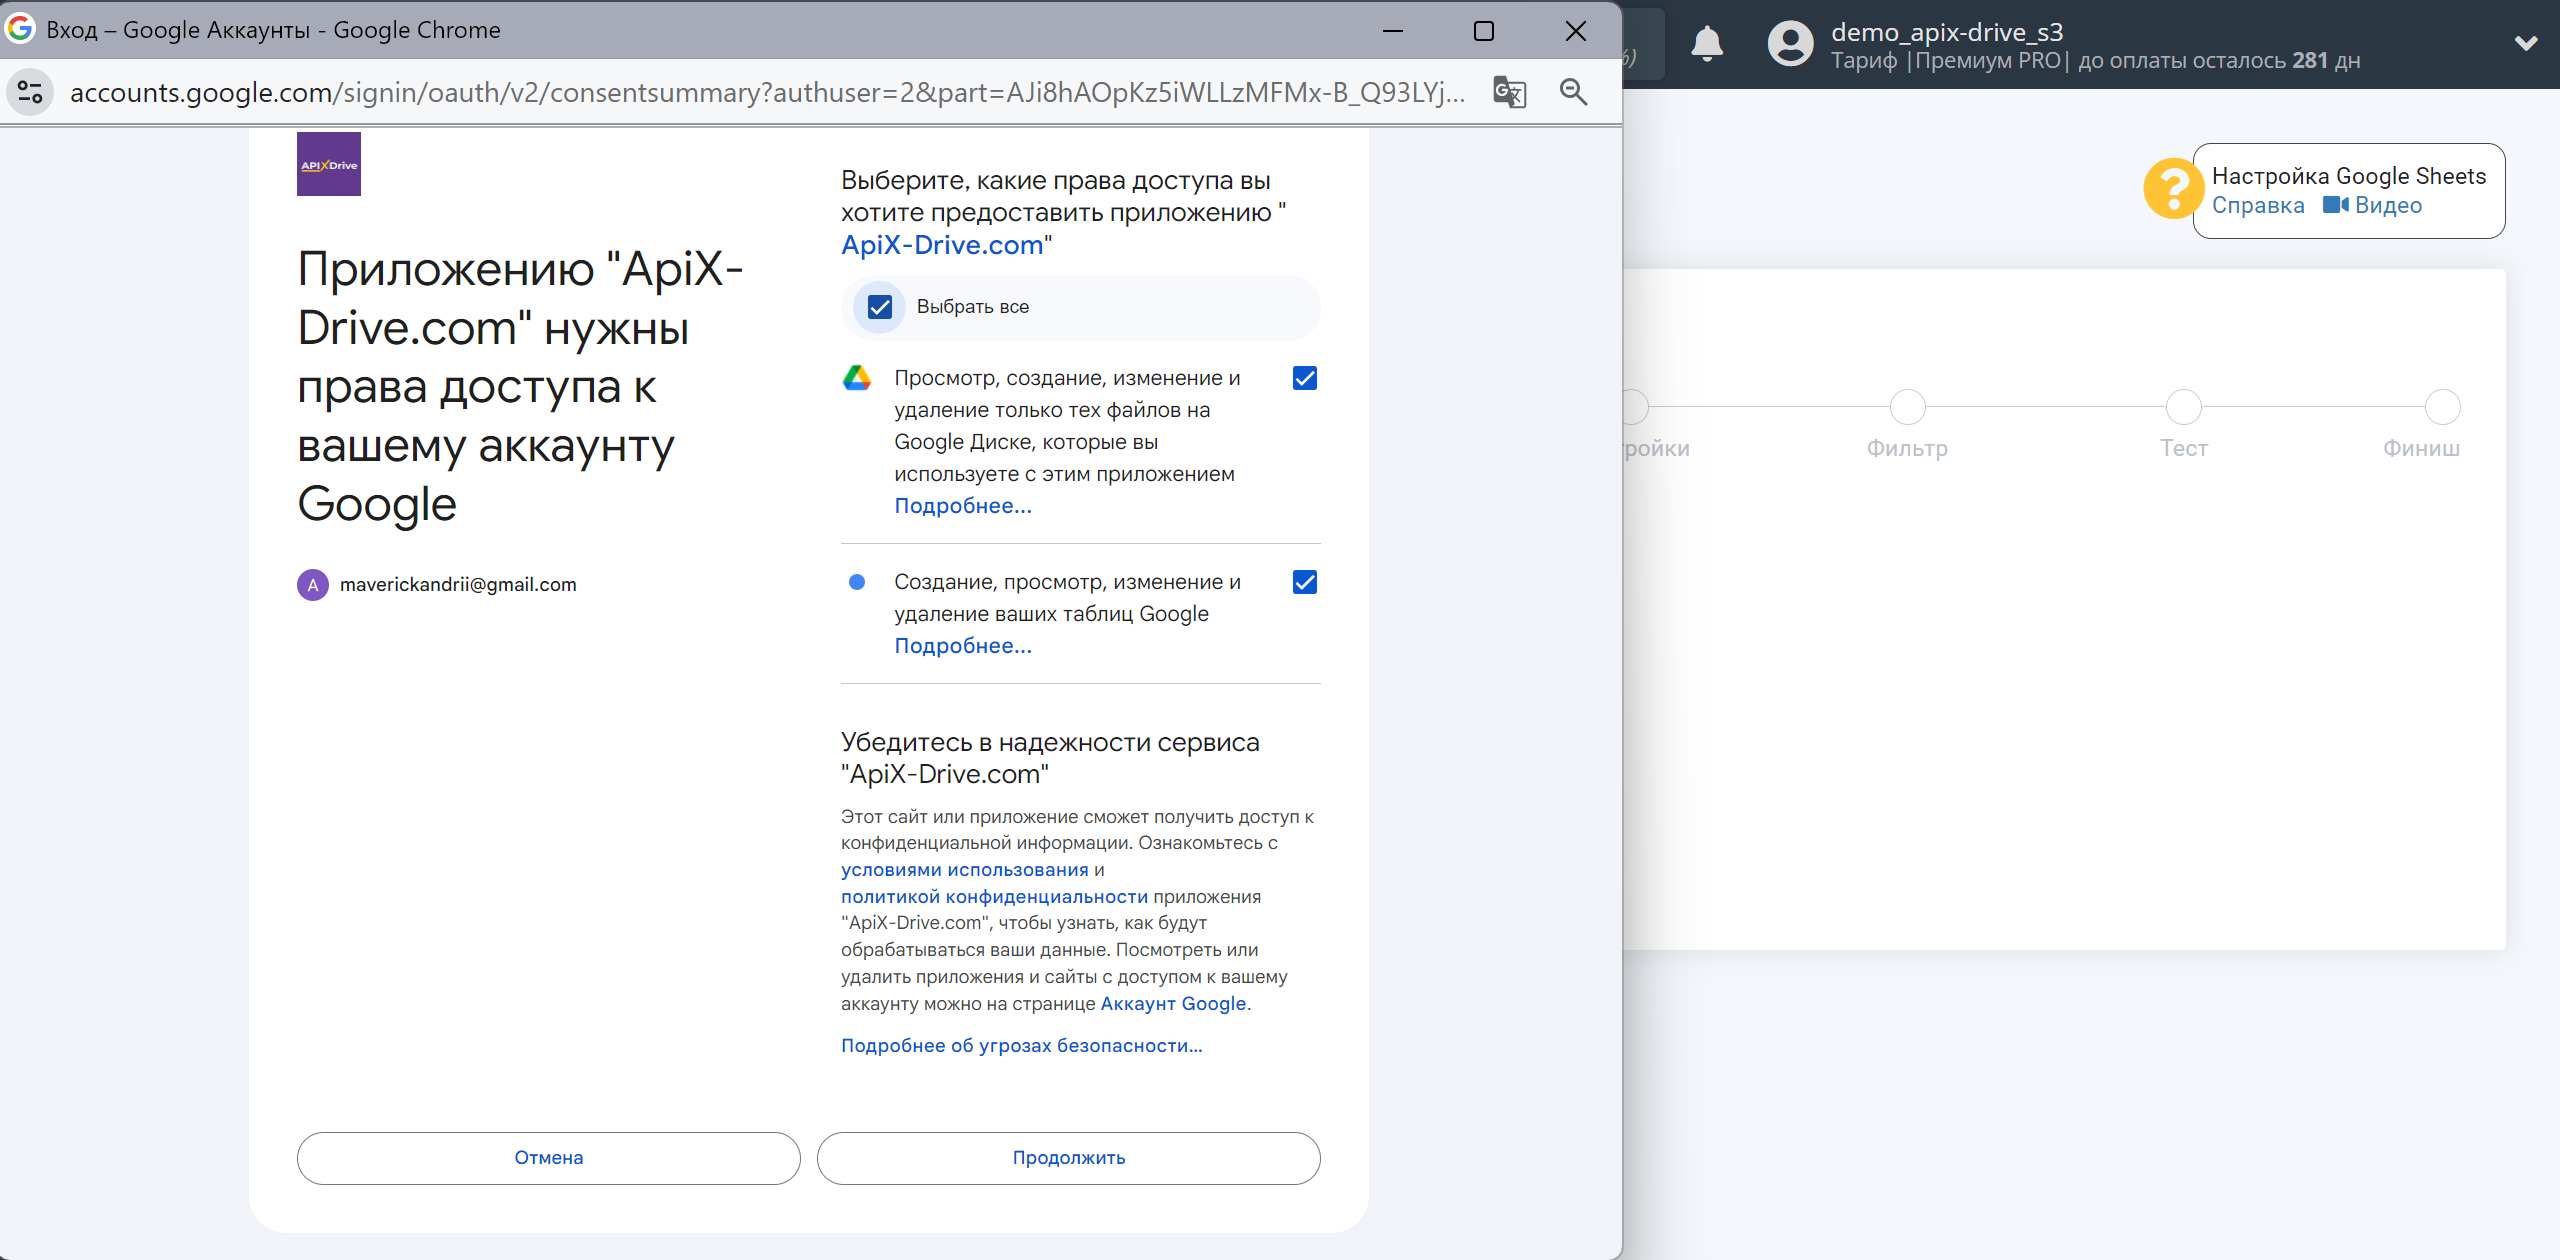This screenshot has width=2560, height=1260.
Task: Click the Google Drive permission icon
Action: click(x=857, y=378)
